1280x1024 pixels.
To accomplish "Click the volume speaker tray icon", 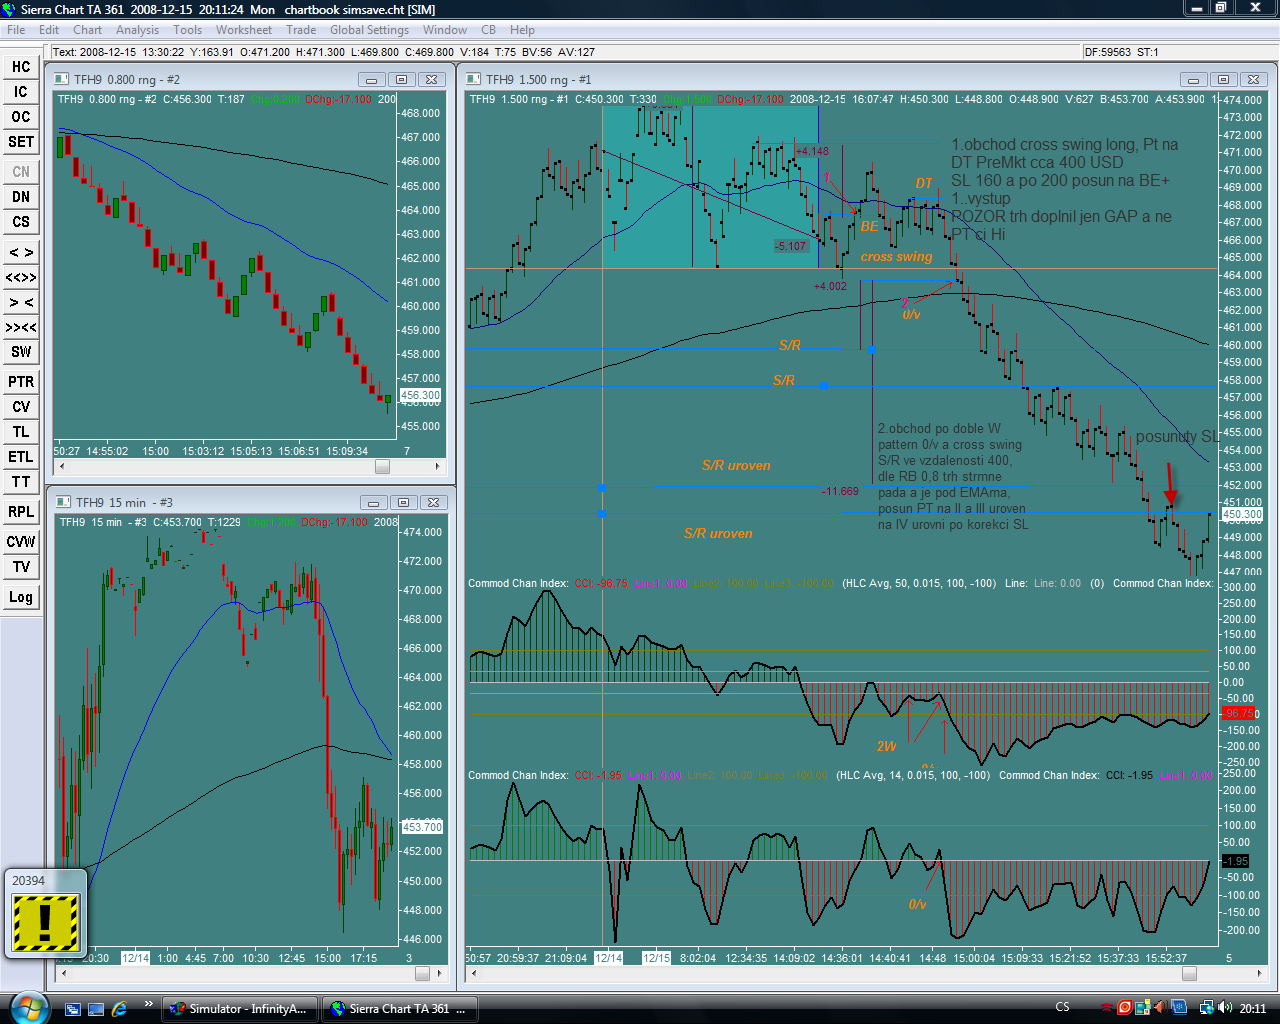I will click(1225, 1008).
